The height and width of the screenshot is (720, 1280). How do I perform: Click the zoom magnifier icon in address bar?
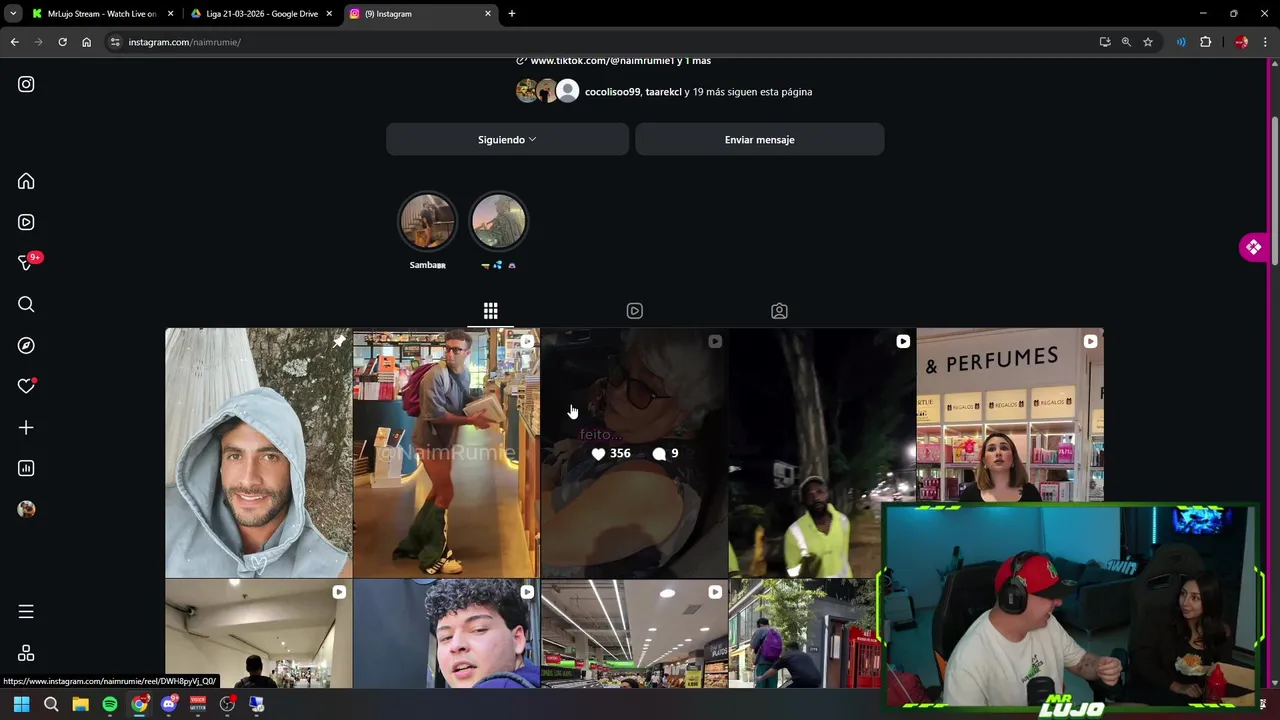[1126, 42]
